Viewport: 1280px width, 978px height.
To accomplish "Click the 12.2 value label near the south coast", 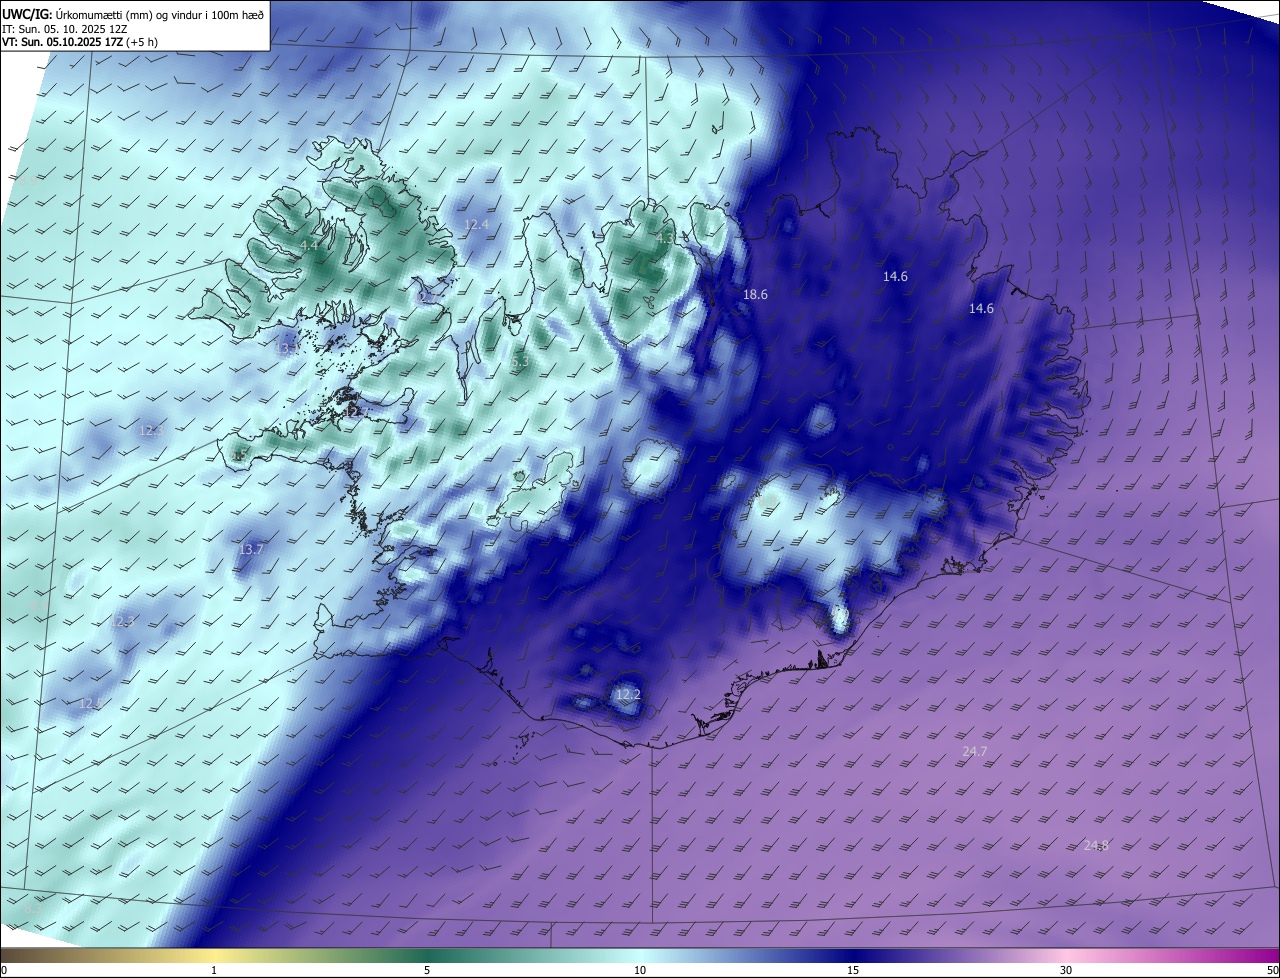I will tap(627, 694).
